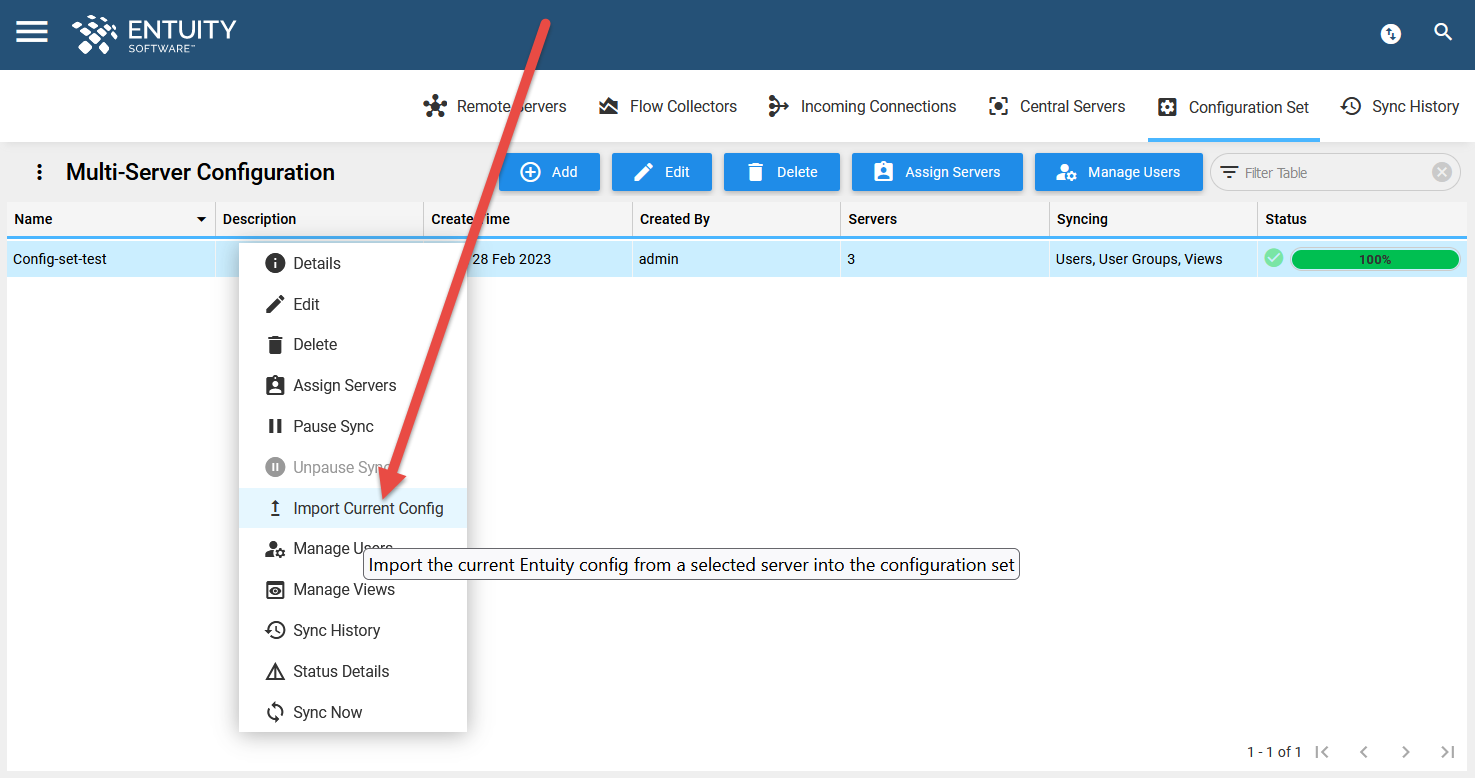
Task: Click the Description column header
Action: 319,219
